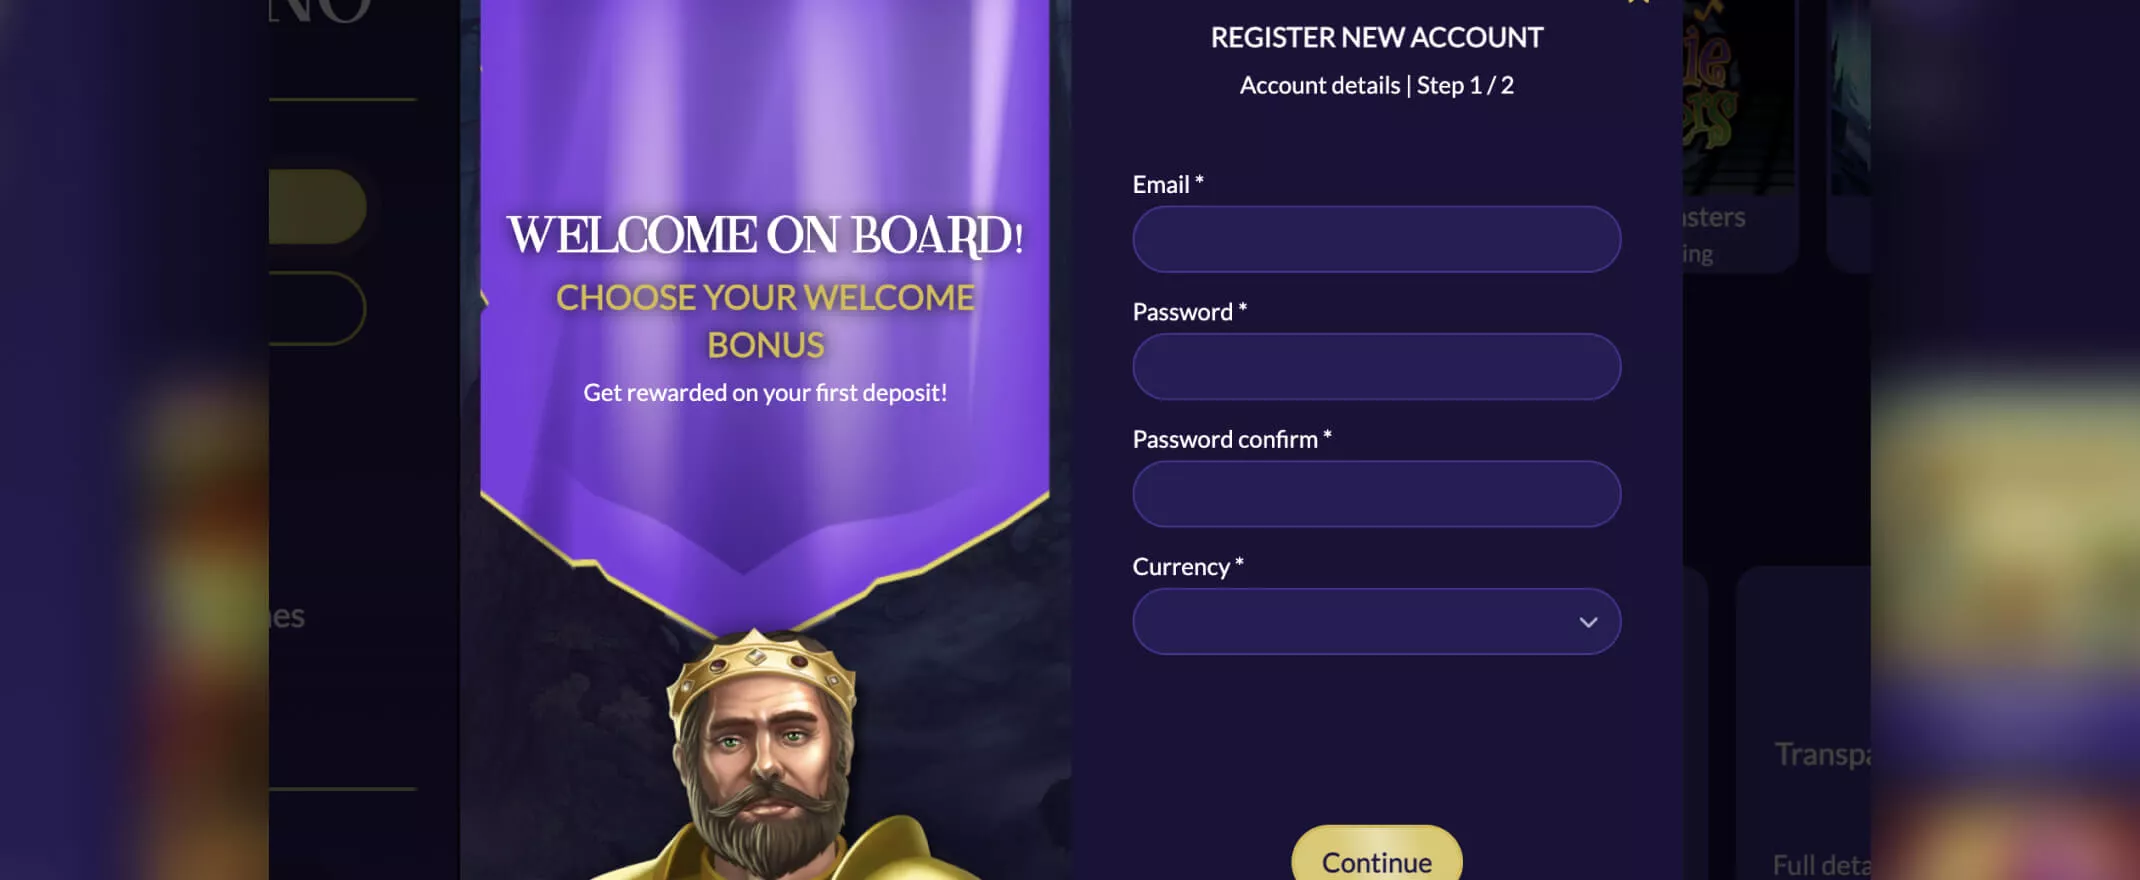Click the Currency label

pos(1187,567)
